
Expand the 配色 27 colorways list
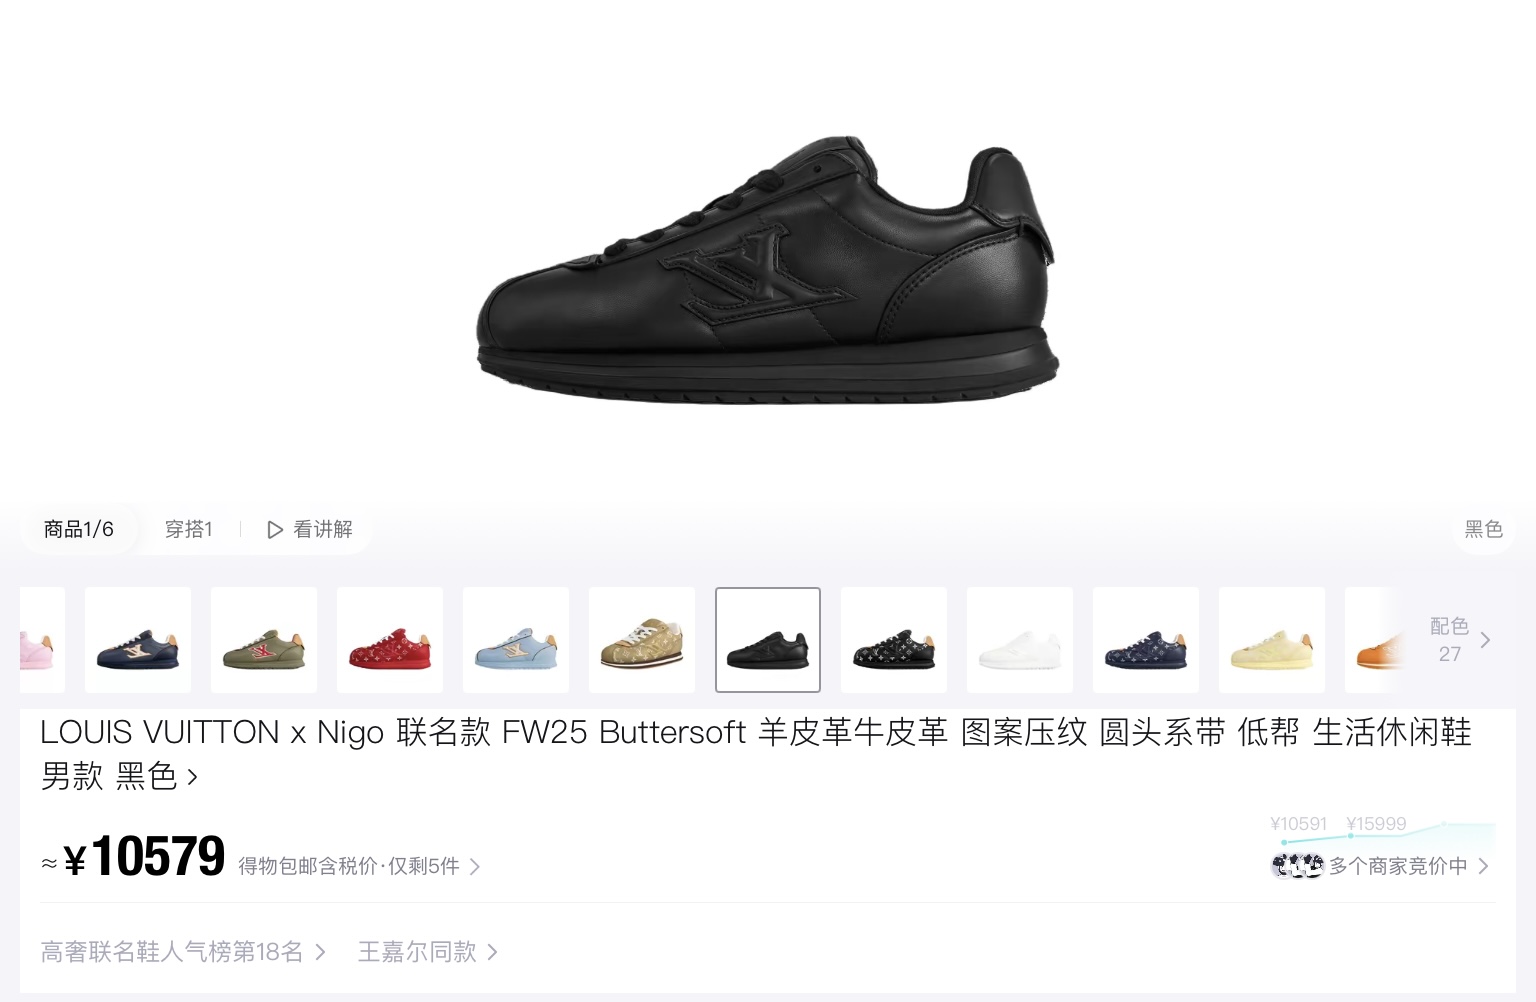(x=1460, y=640)
